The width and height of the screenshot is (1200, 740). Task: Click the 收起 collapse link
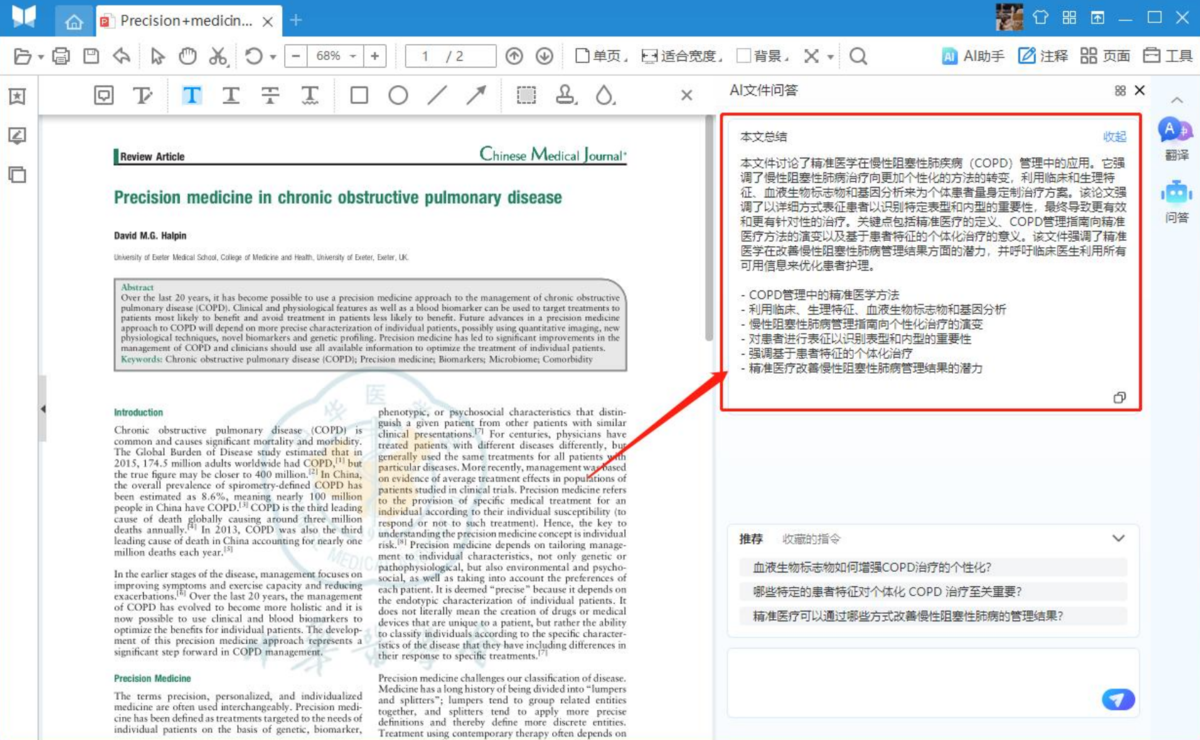tap(1114, 137)
